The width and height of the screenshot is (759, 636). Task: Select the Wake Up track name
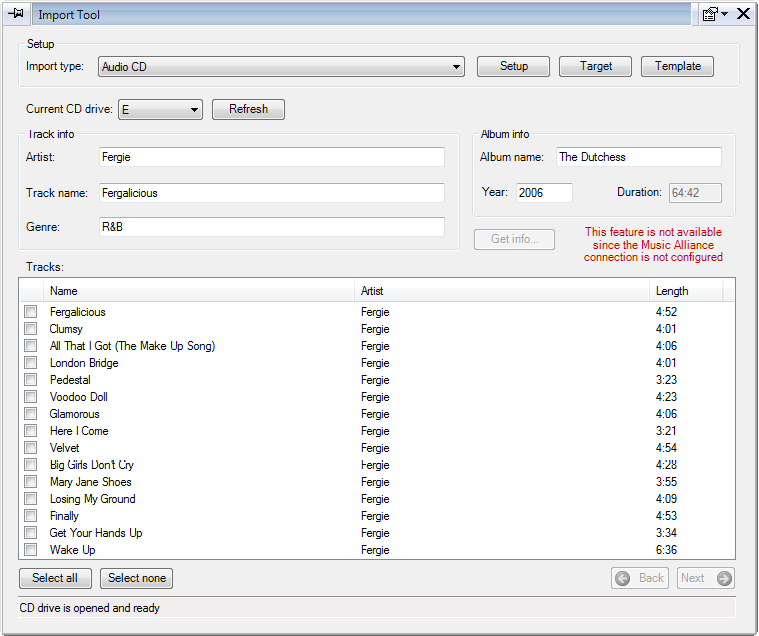point(73,550)
